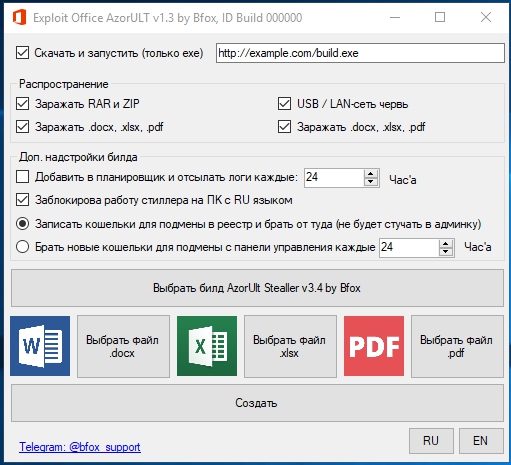Switch the interface language to EN
This screenshot has height=465, width=511.
[x=481, y=441]
